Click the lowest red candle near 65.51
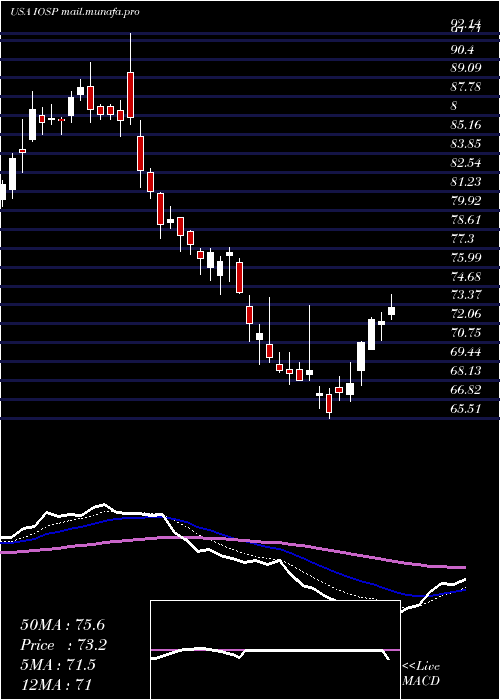 [329, 403]
